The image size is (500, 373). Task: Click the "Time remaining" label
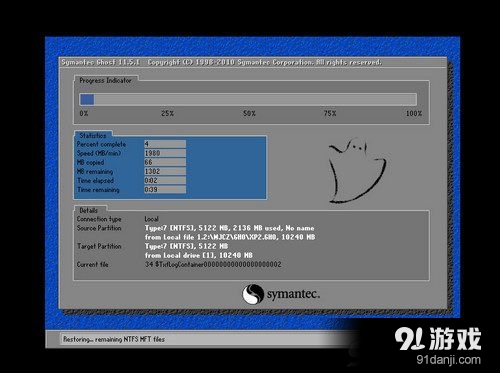click(x=98, y=189)
